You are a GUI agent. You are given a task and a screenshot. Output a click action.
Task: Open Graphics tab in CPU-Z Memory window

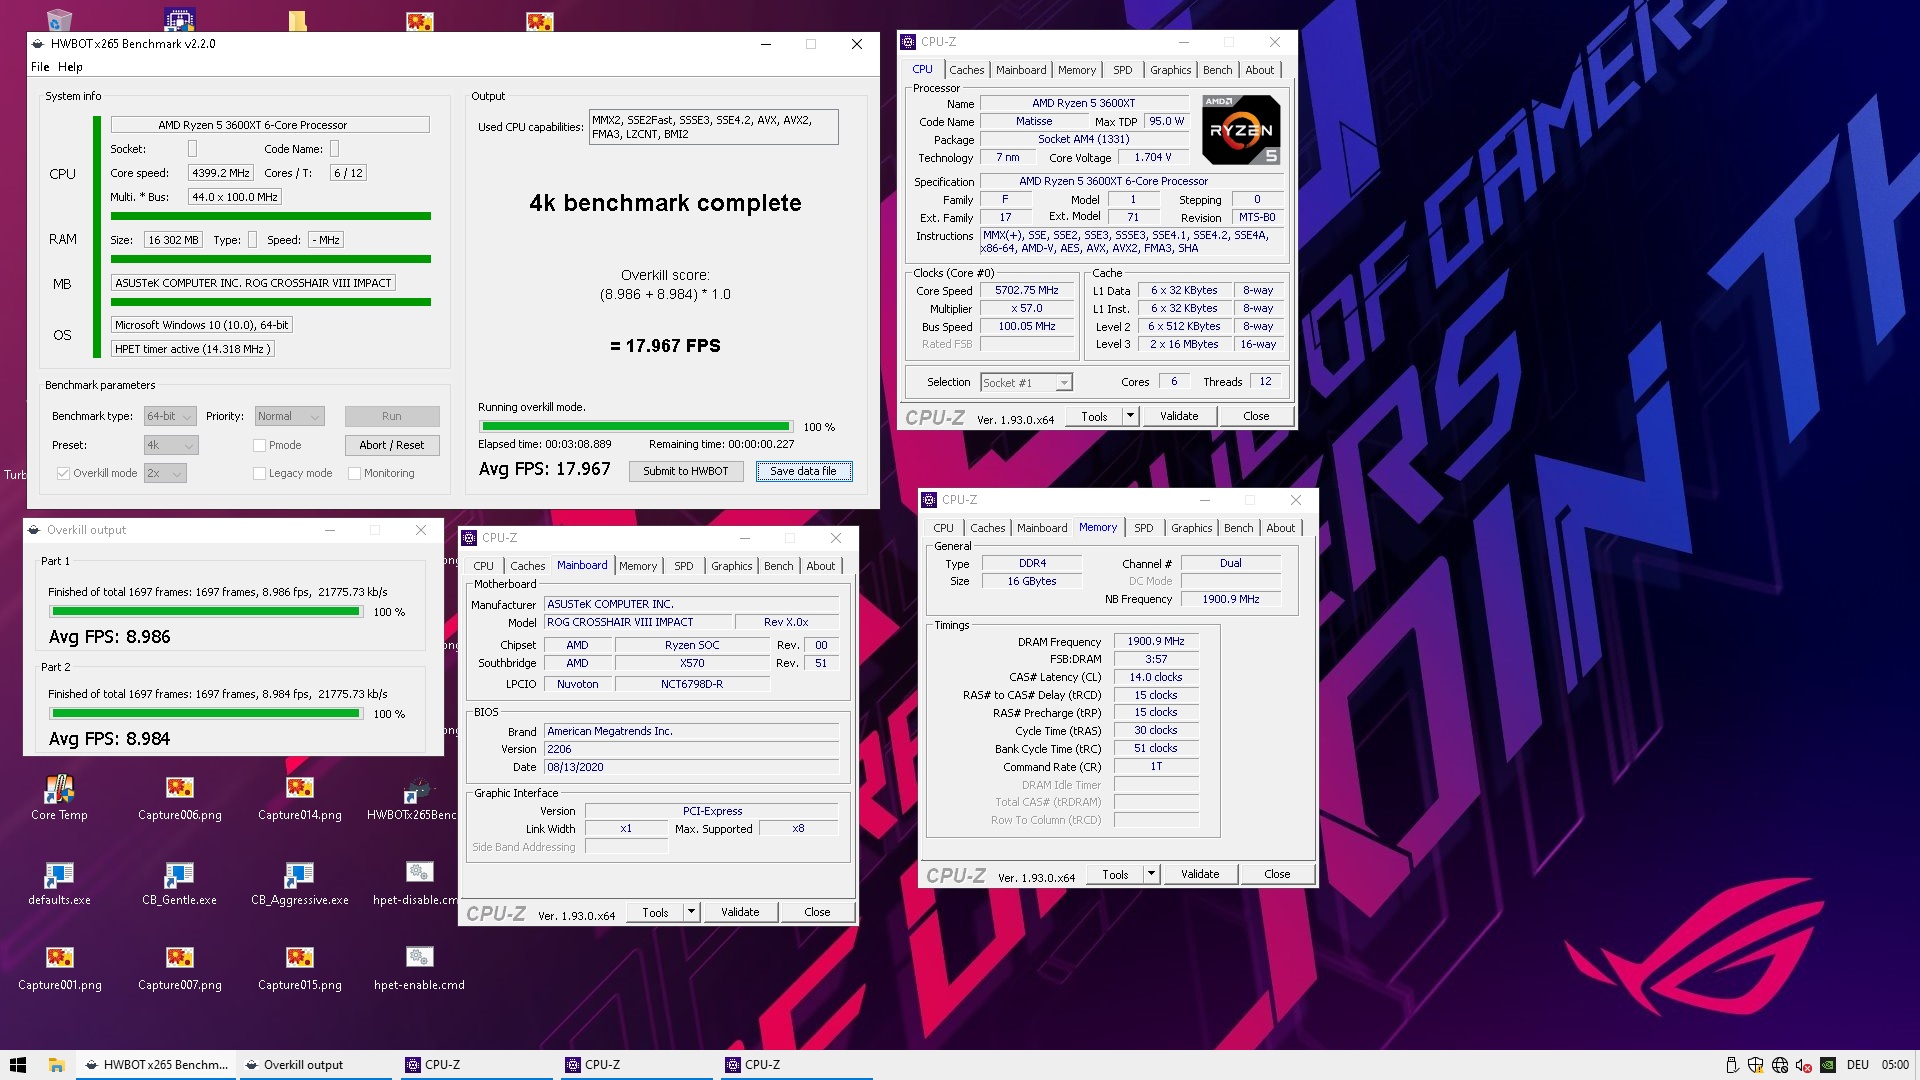coord(1191,528)
